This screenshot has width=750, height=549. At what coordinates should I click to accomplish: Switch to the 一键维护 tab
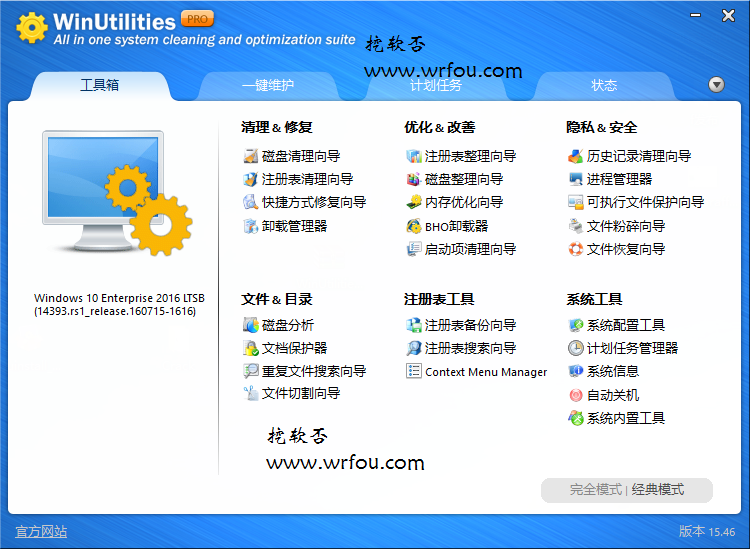268,86
